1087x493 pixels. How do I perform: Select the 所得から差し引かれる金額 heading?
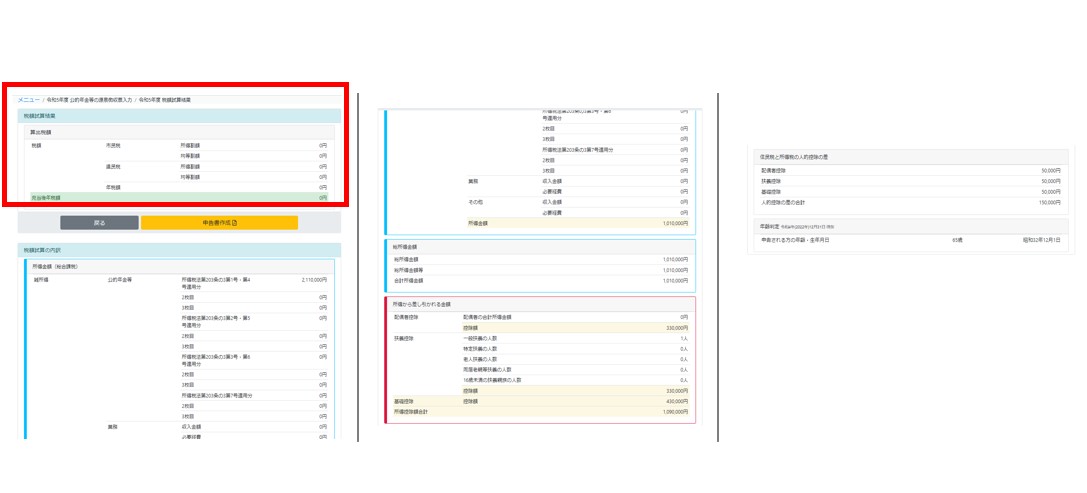[421, 304]
